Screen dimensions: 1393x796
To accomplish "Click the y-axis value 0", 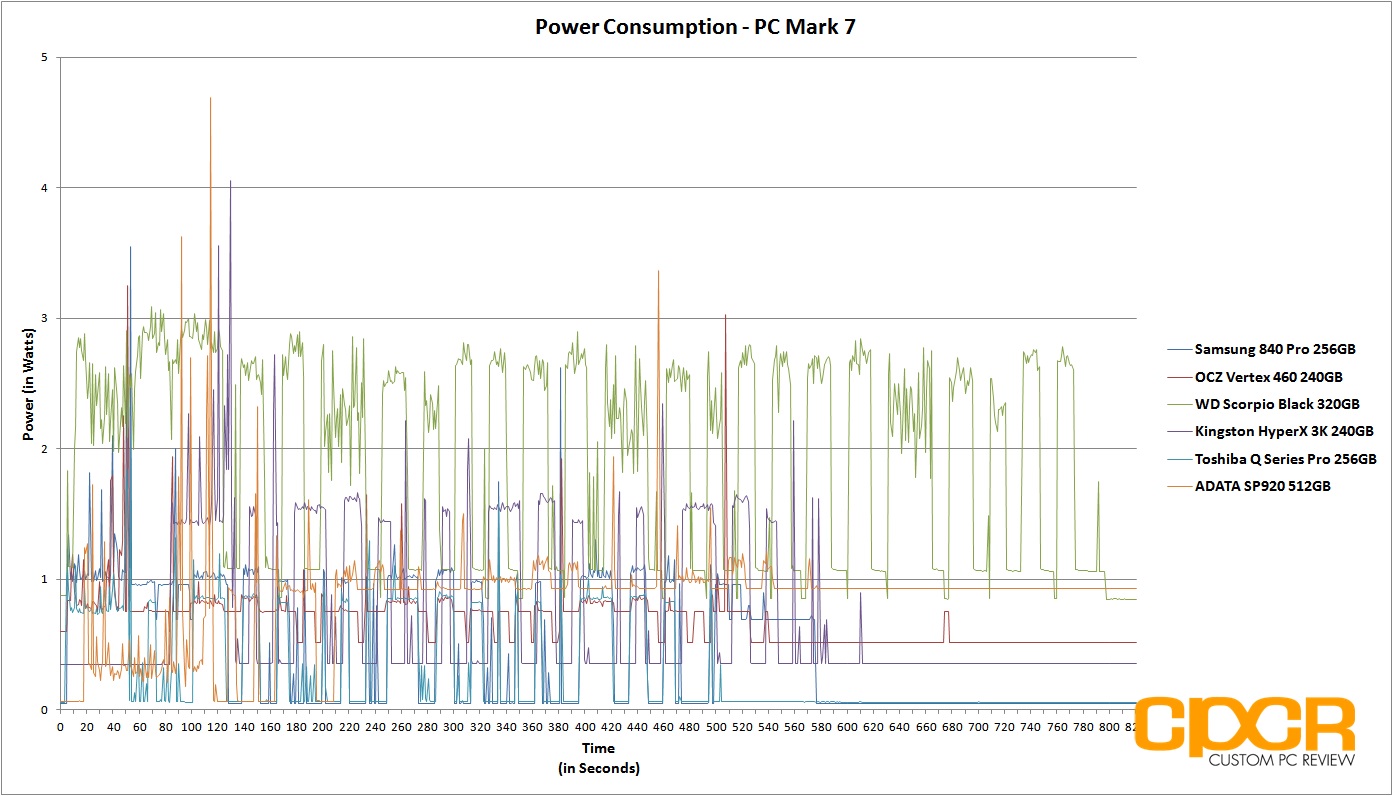I will 44,710.
